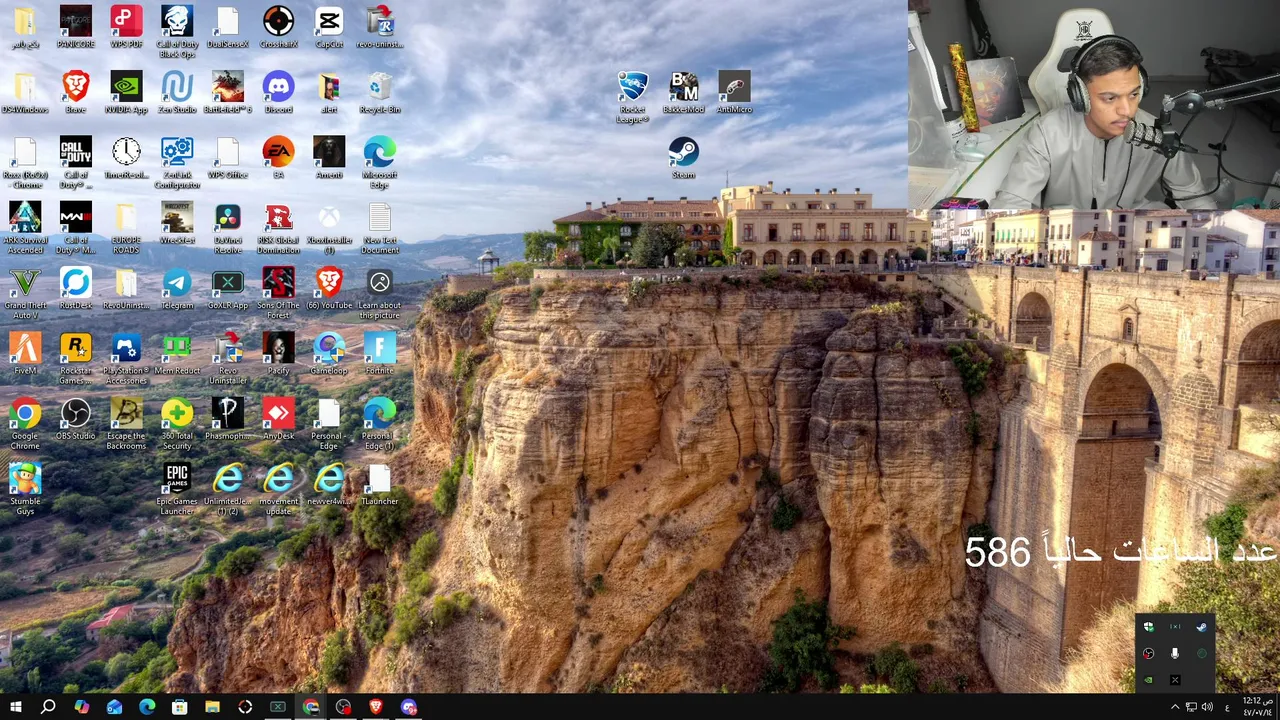1280x720 pixels.
Task: Launch Zen Studio from the desktop
Action: point(177,92)
